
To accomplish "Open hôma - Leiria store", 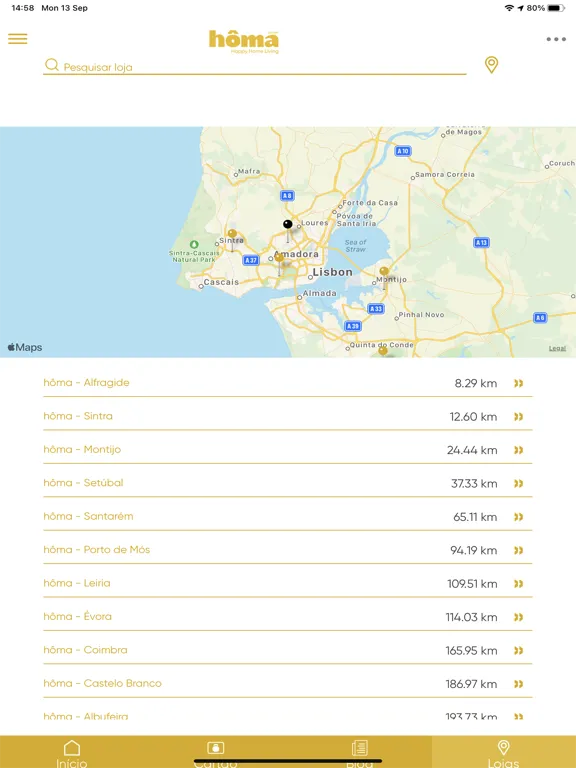I will click(x=288, y=583).
